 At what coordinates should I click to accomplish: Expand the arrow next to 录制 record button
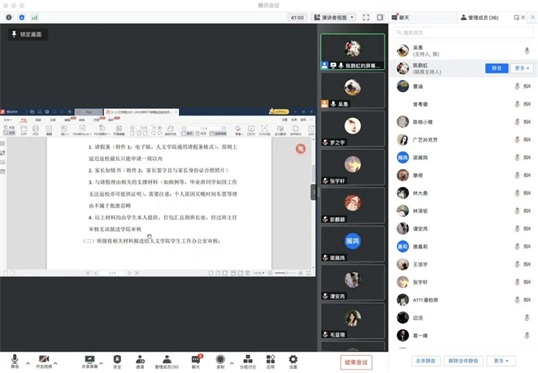[232, 363]
